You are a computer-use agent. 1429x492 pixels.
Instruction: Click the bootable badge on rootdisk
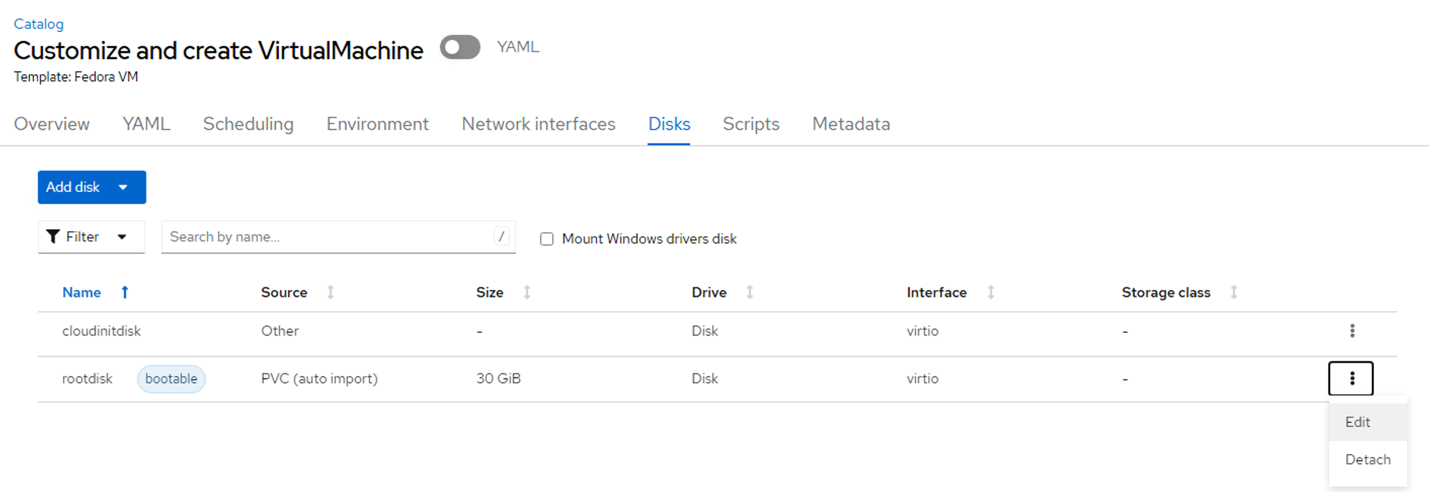pos(171,379)
